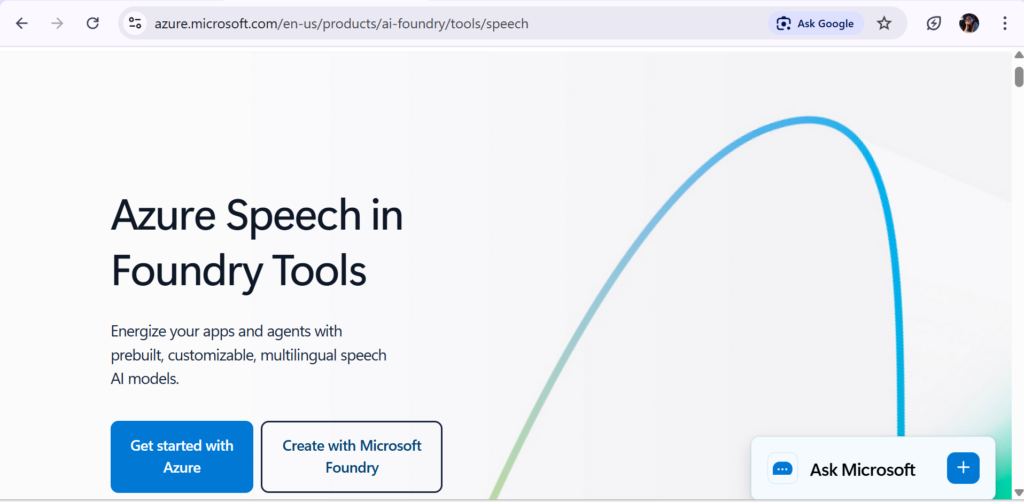Bookmark this page with the star icon

click(884, 24)
